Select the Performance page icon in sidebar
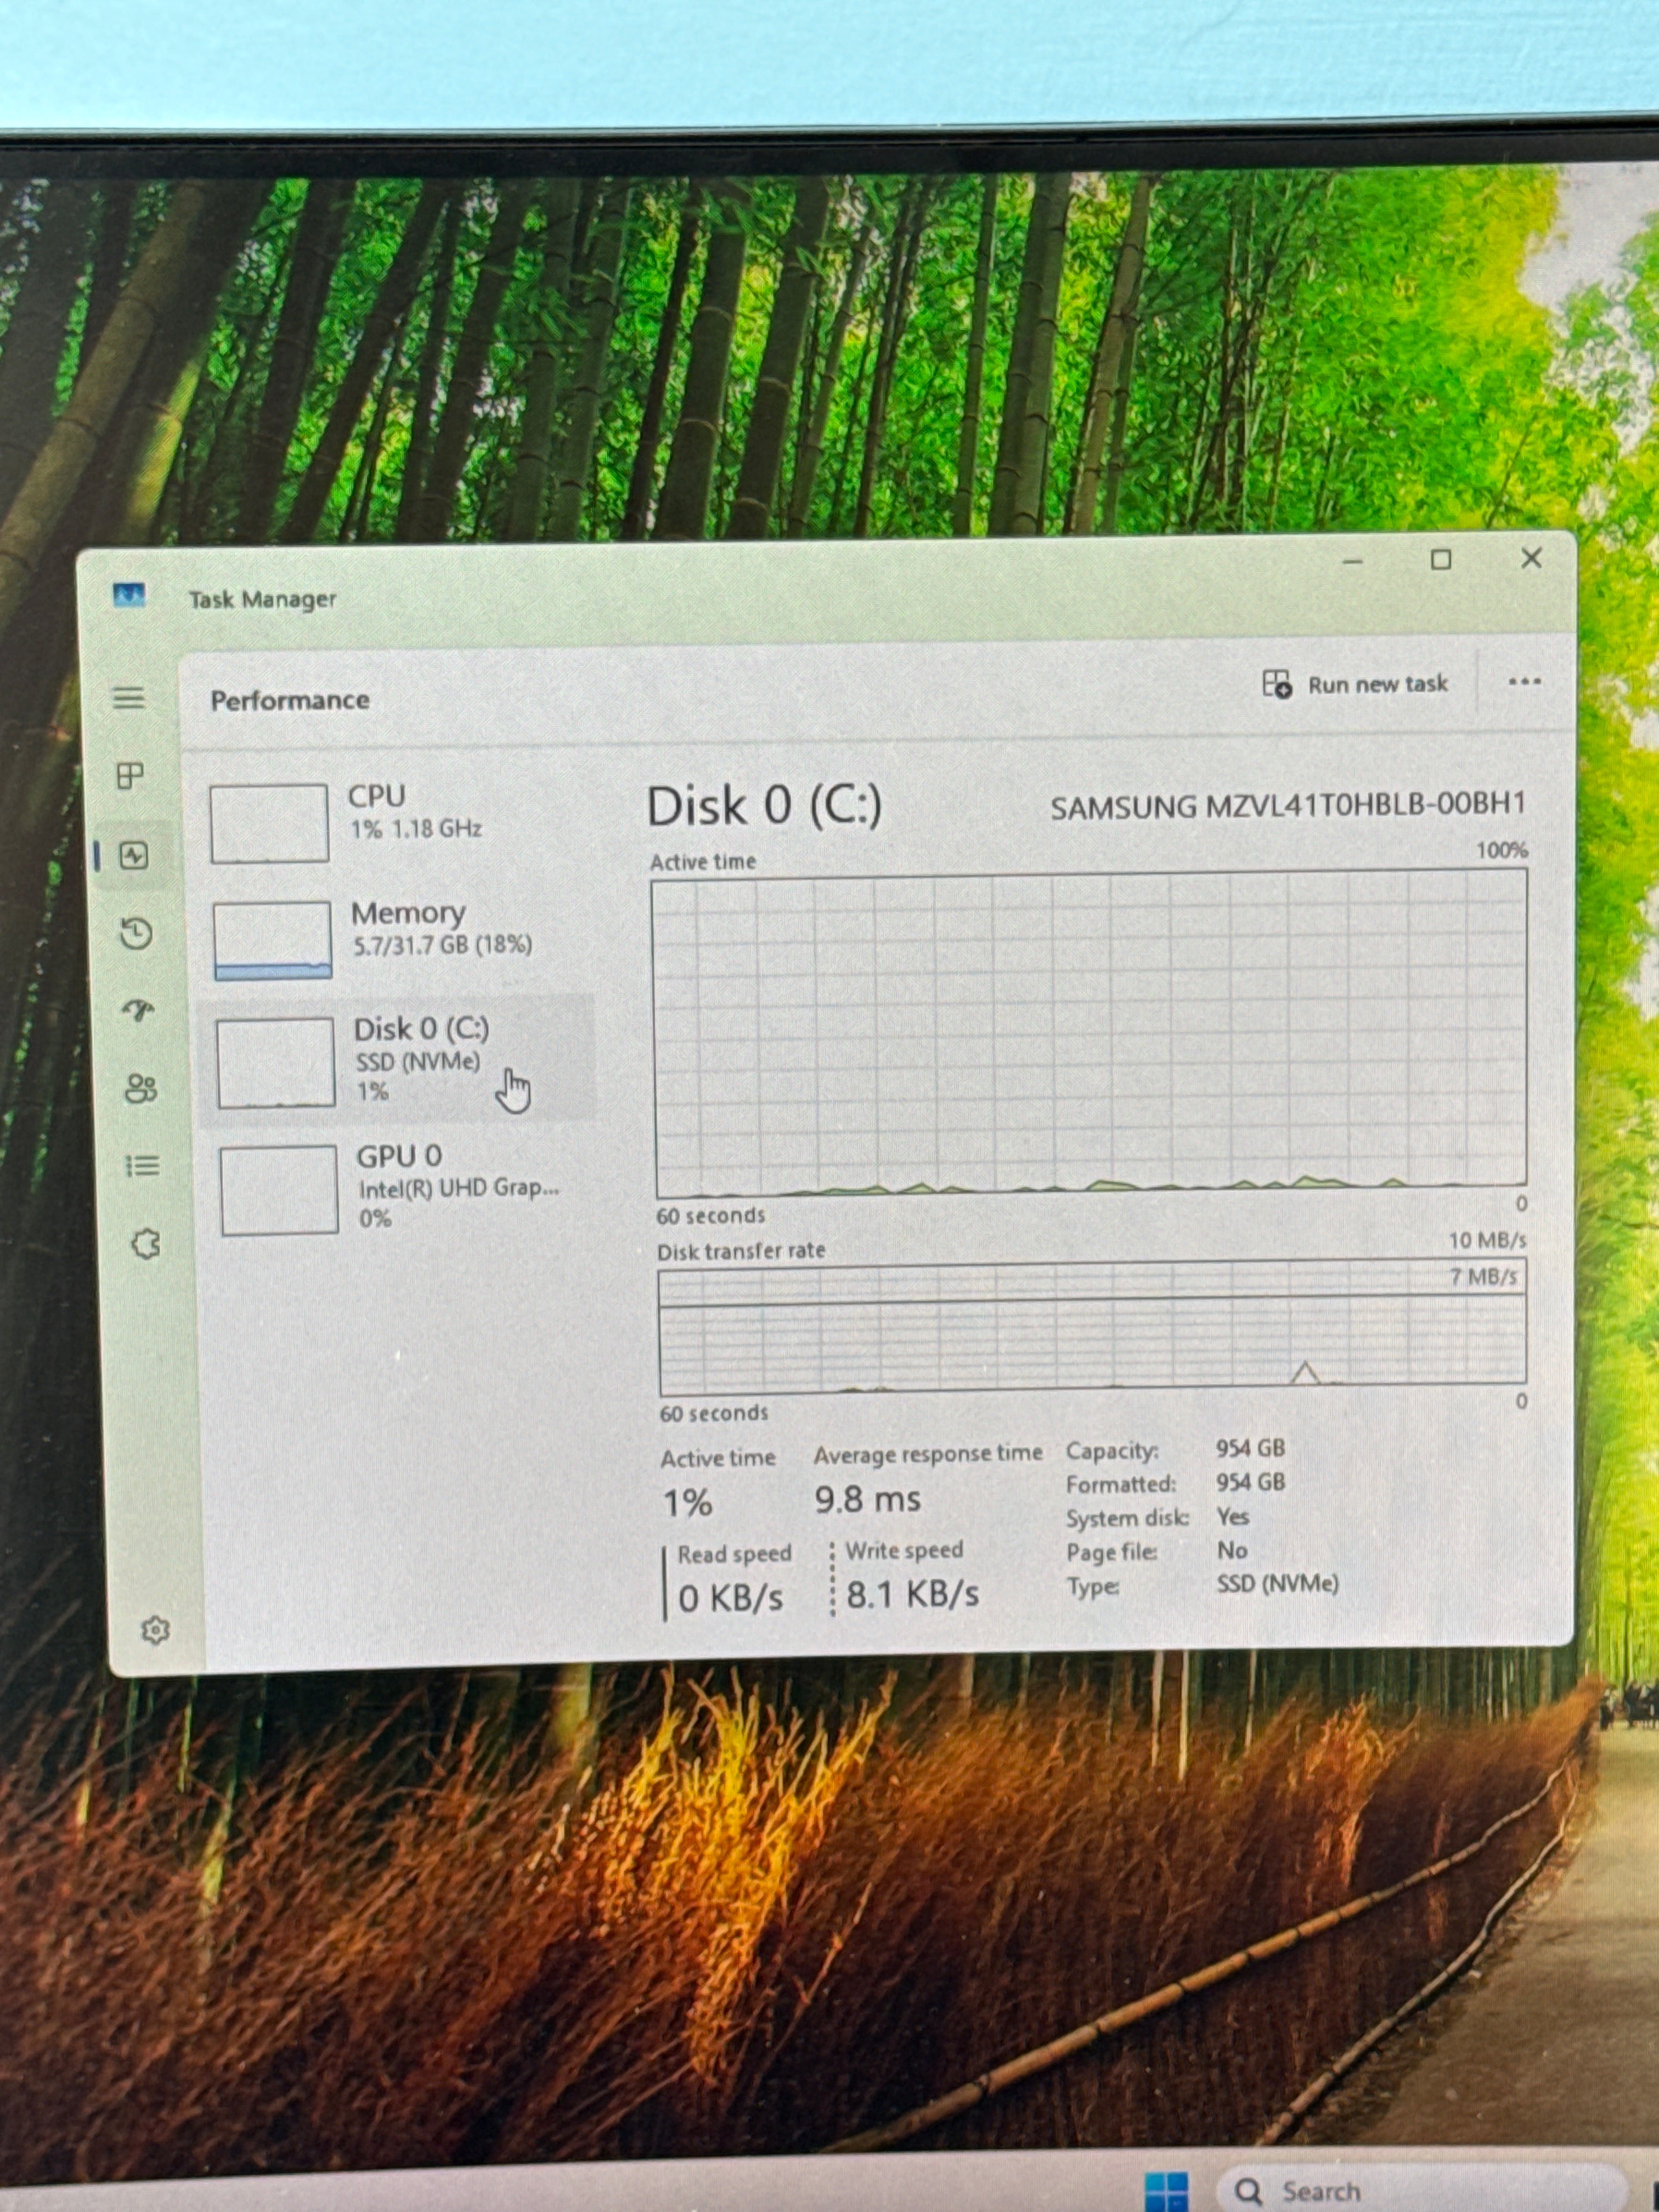Viewport: 1659px width, 2212px height. pyautogui.click(x=134, y=855)
